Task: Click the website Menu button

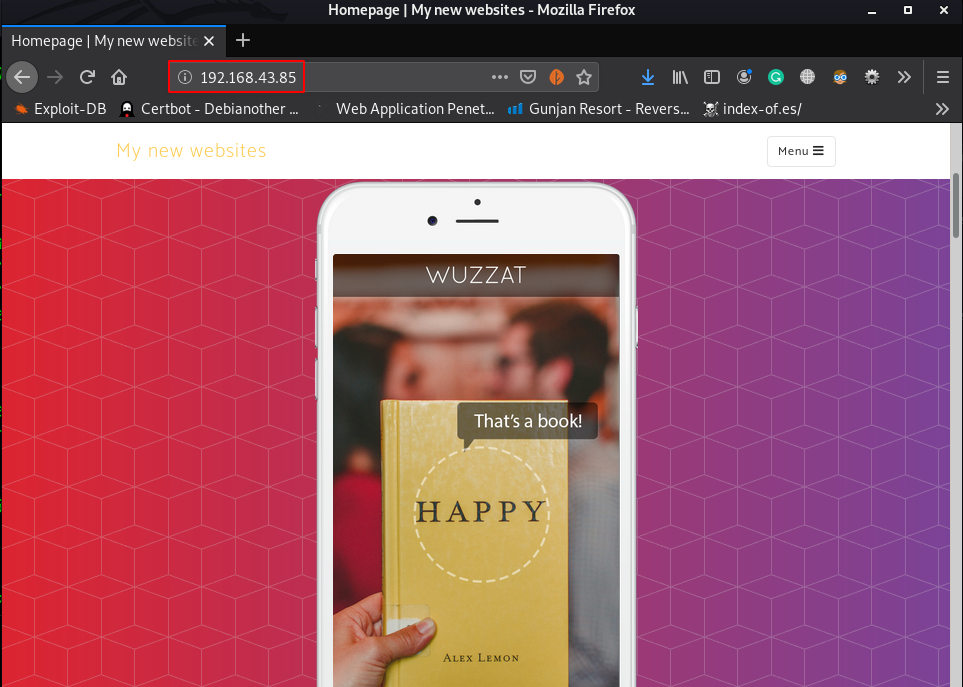Action: pyautogui.click(x=801, y=151)
